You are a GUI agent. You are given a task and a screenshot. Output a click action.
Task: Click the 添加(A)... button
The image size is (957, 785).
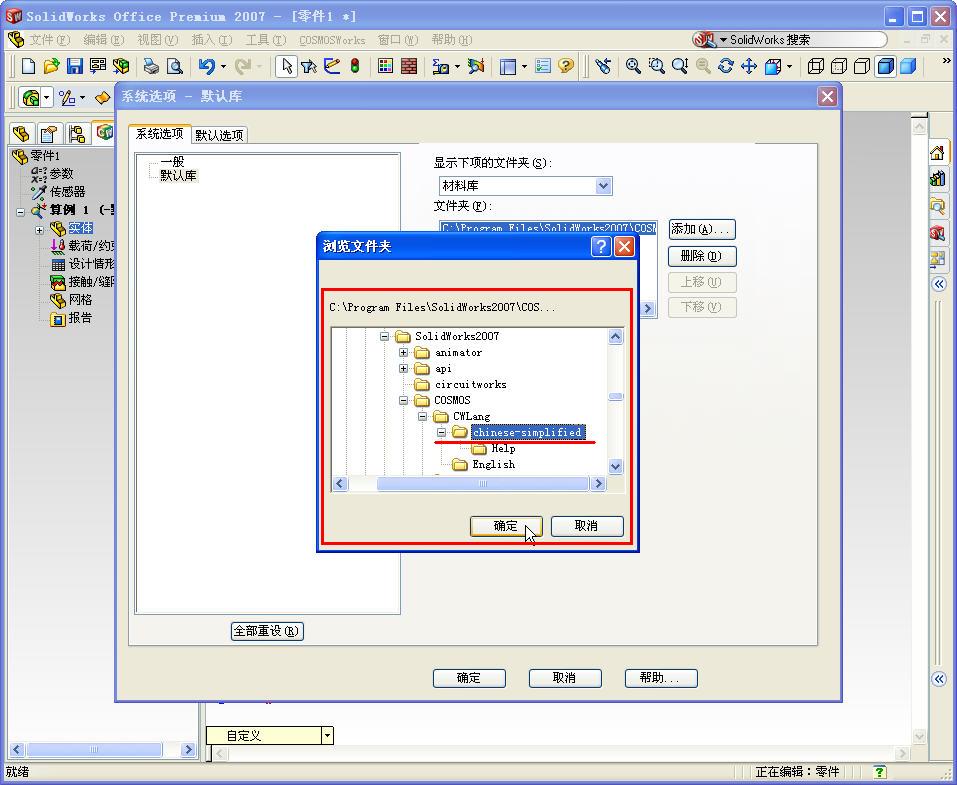(702, 230)
